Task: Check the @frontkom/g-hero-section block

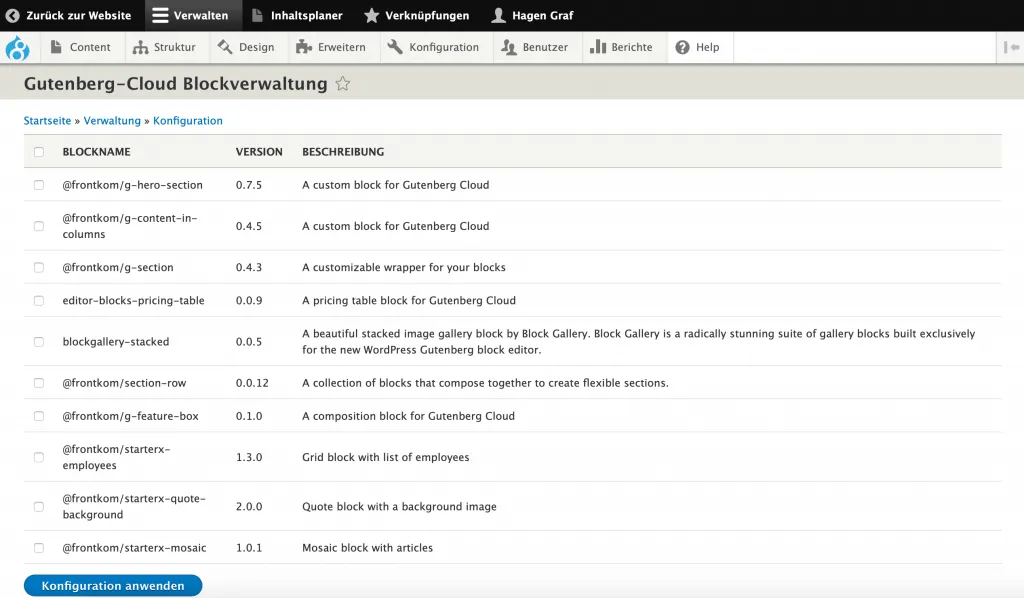Action: point(39,185)
